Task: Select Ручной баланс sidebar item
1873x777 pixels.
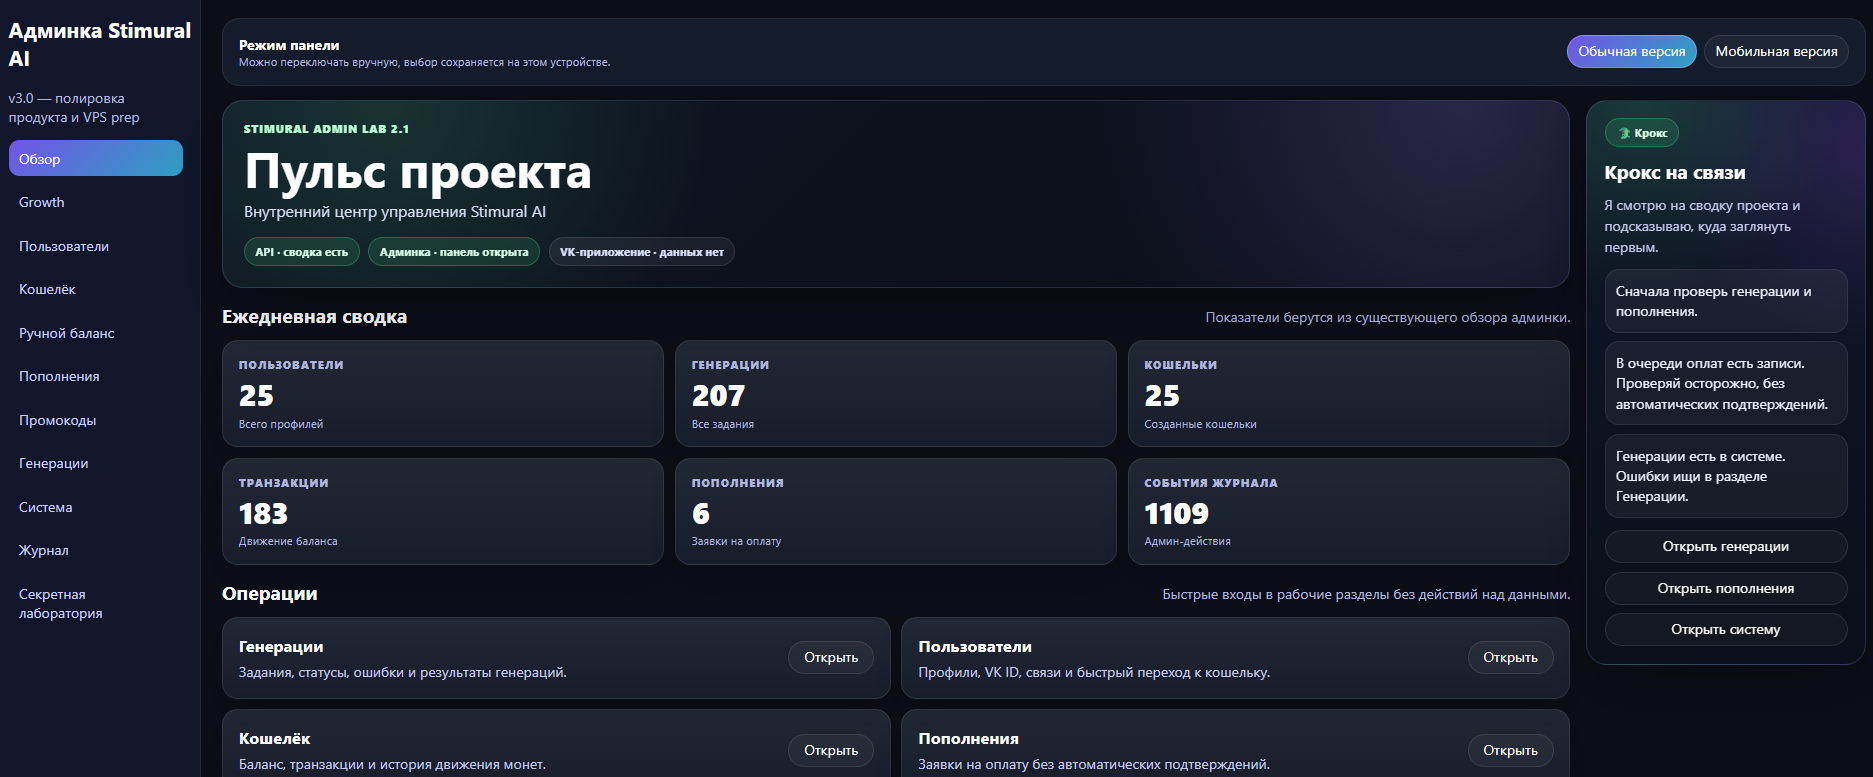Action: pos(96,333)
